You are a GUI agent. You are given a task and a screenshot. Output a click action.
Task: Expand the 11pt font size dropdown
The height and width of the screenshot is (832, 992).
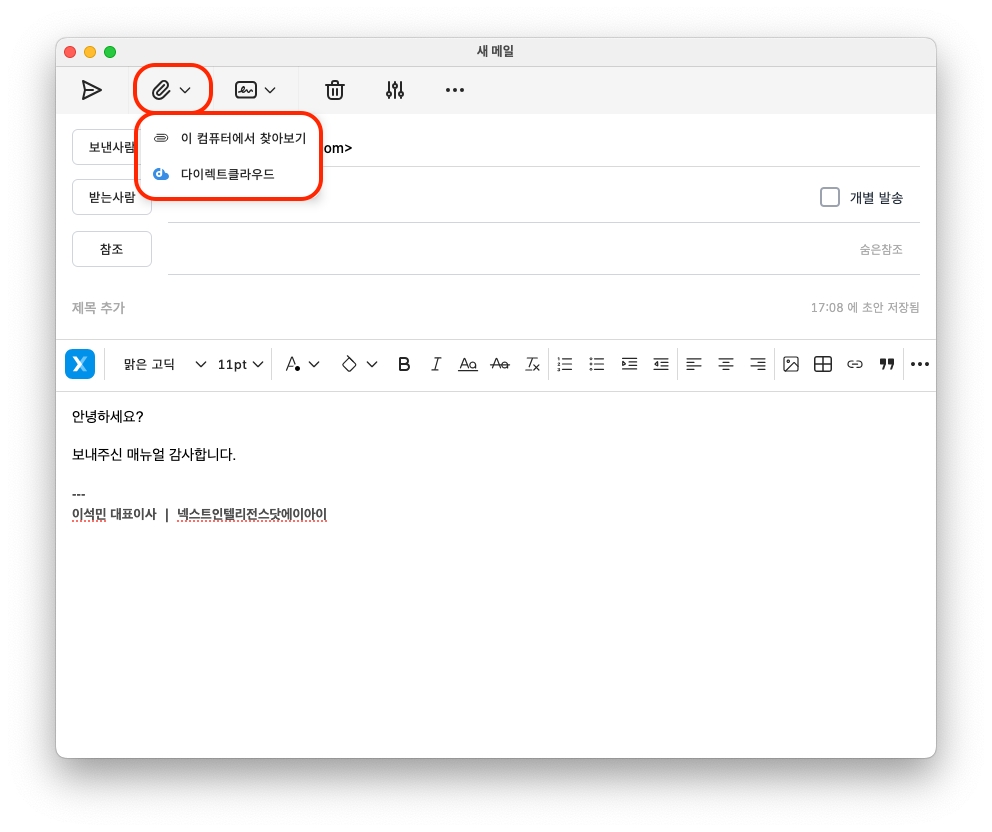tap(241, 364)
